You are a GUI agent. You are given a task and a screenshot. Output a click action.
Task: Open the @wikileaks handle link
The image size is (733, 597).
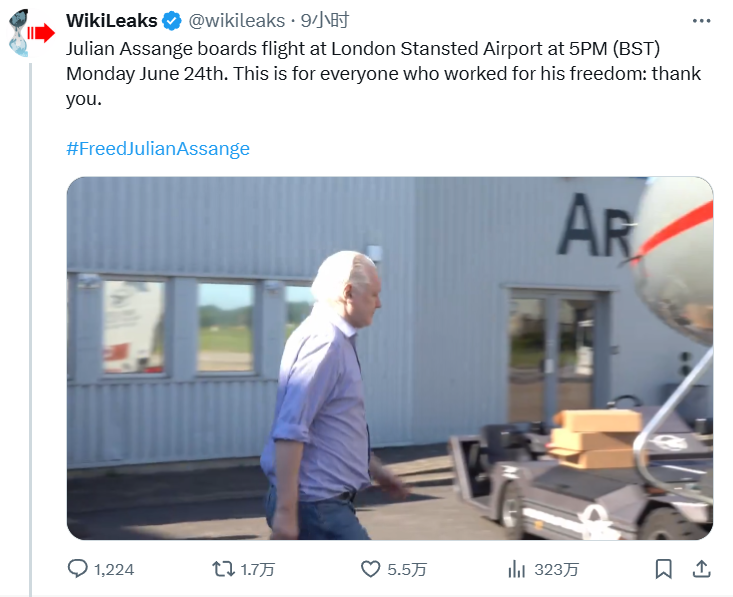coord(238,21)
